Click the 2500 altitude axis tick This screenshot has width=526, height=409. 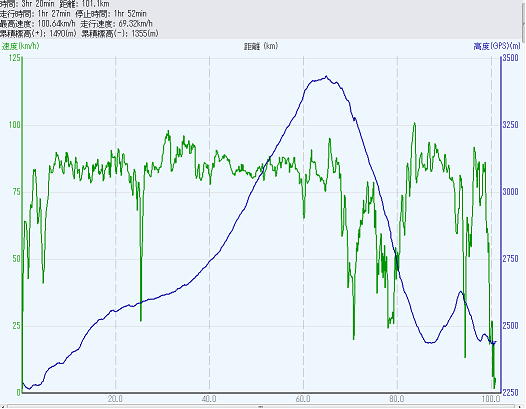510,326
